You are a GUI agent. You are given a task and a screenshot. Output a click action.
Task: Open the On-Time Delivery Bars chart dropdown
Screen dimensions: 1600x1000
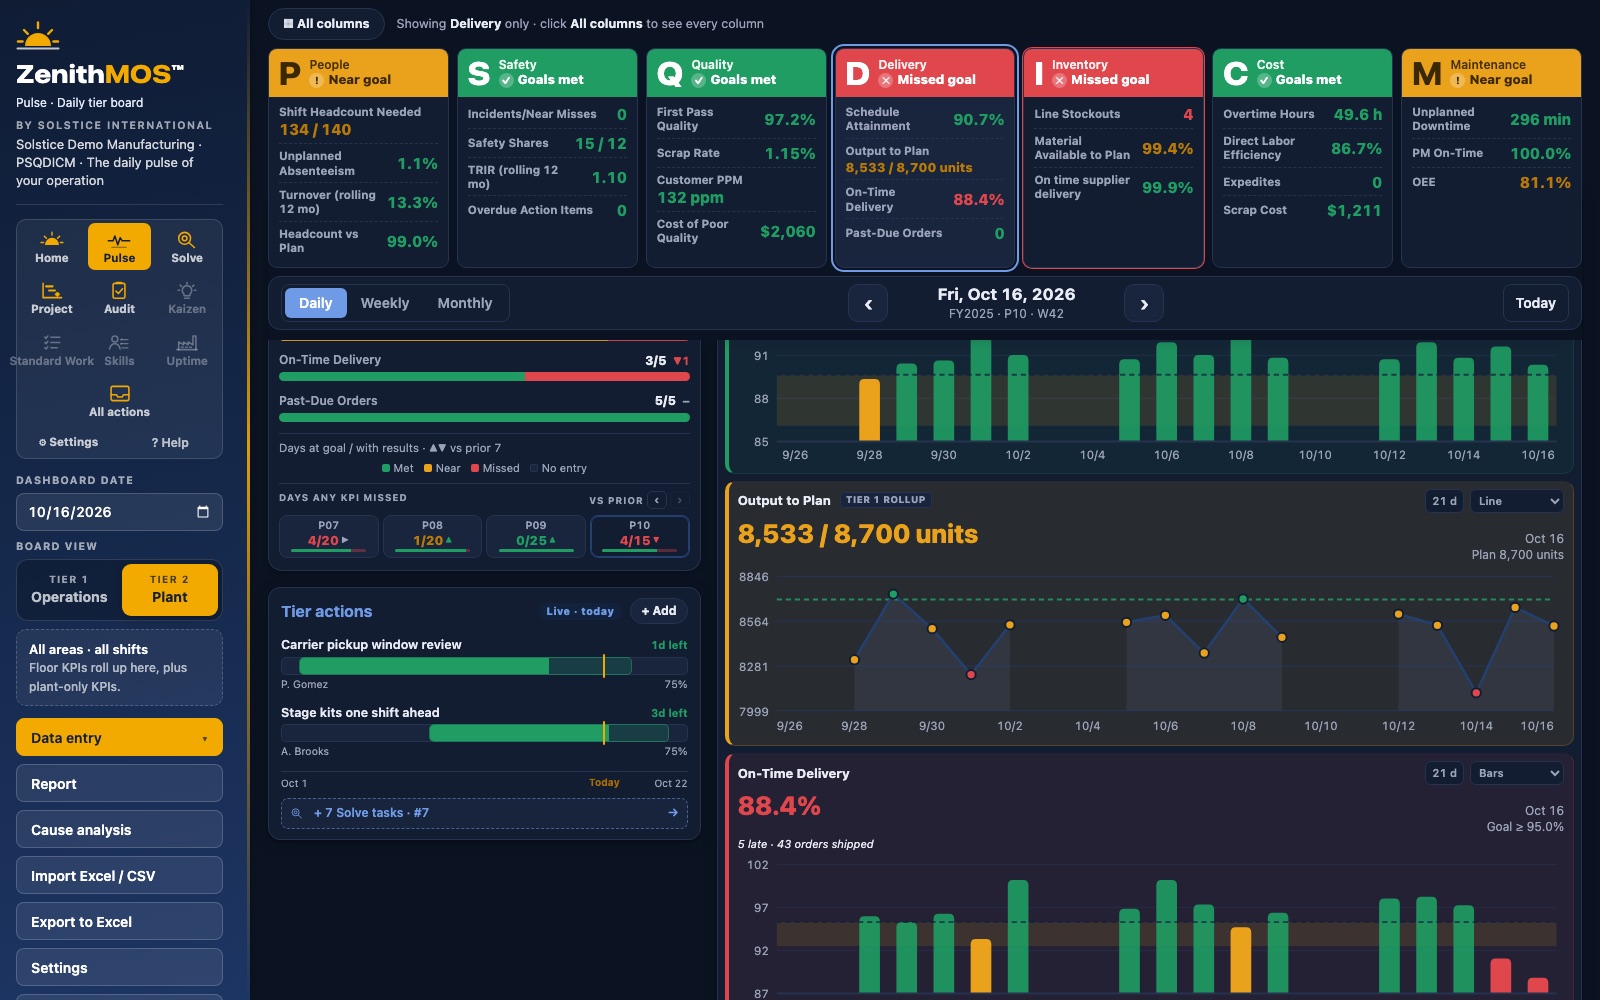1519,773
